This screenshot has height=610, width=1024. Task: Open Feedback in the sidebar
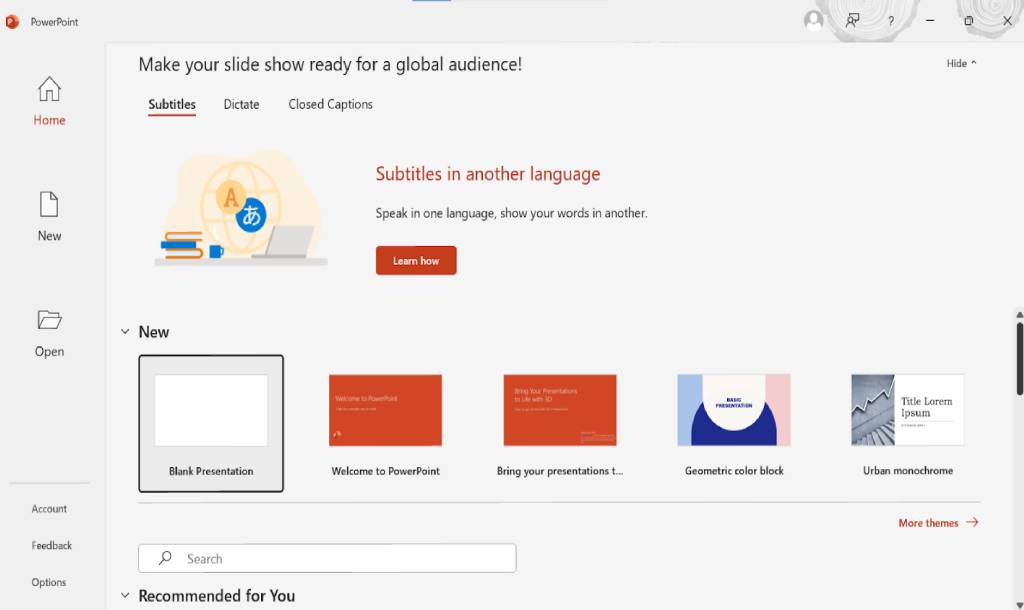[x=52, y=545]
